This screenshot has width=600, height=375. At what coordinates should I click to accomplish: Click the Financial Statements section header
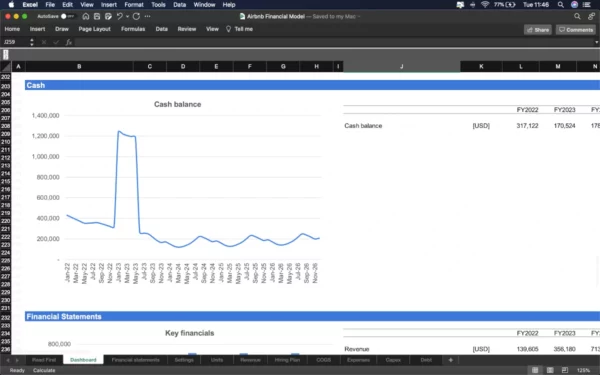312,317
